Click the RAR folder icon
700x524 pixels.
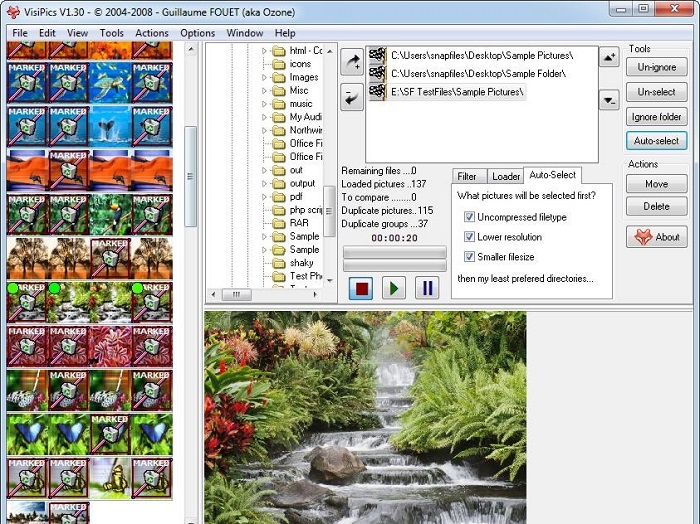tap(279, 223)
